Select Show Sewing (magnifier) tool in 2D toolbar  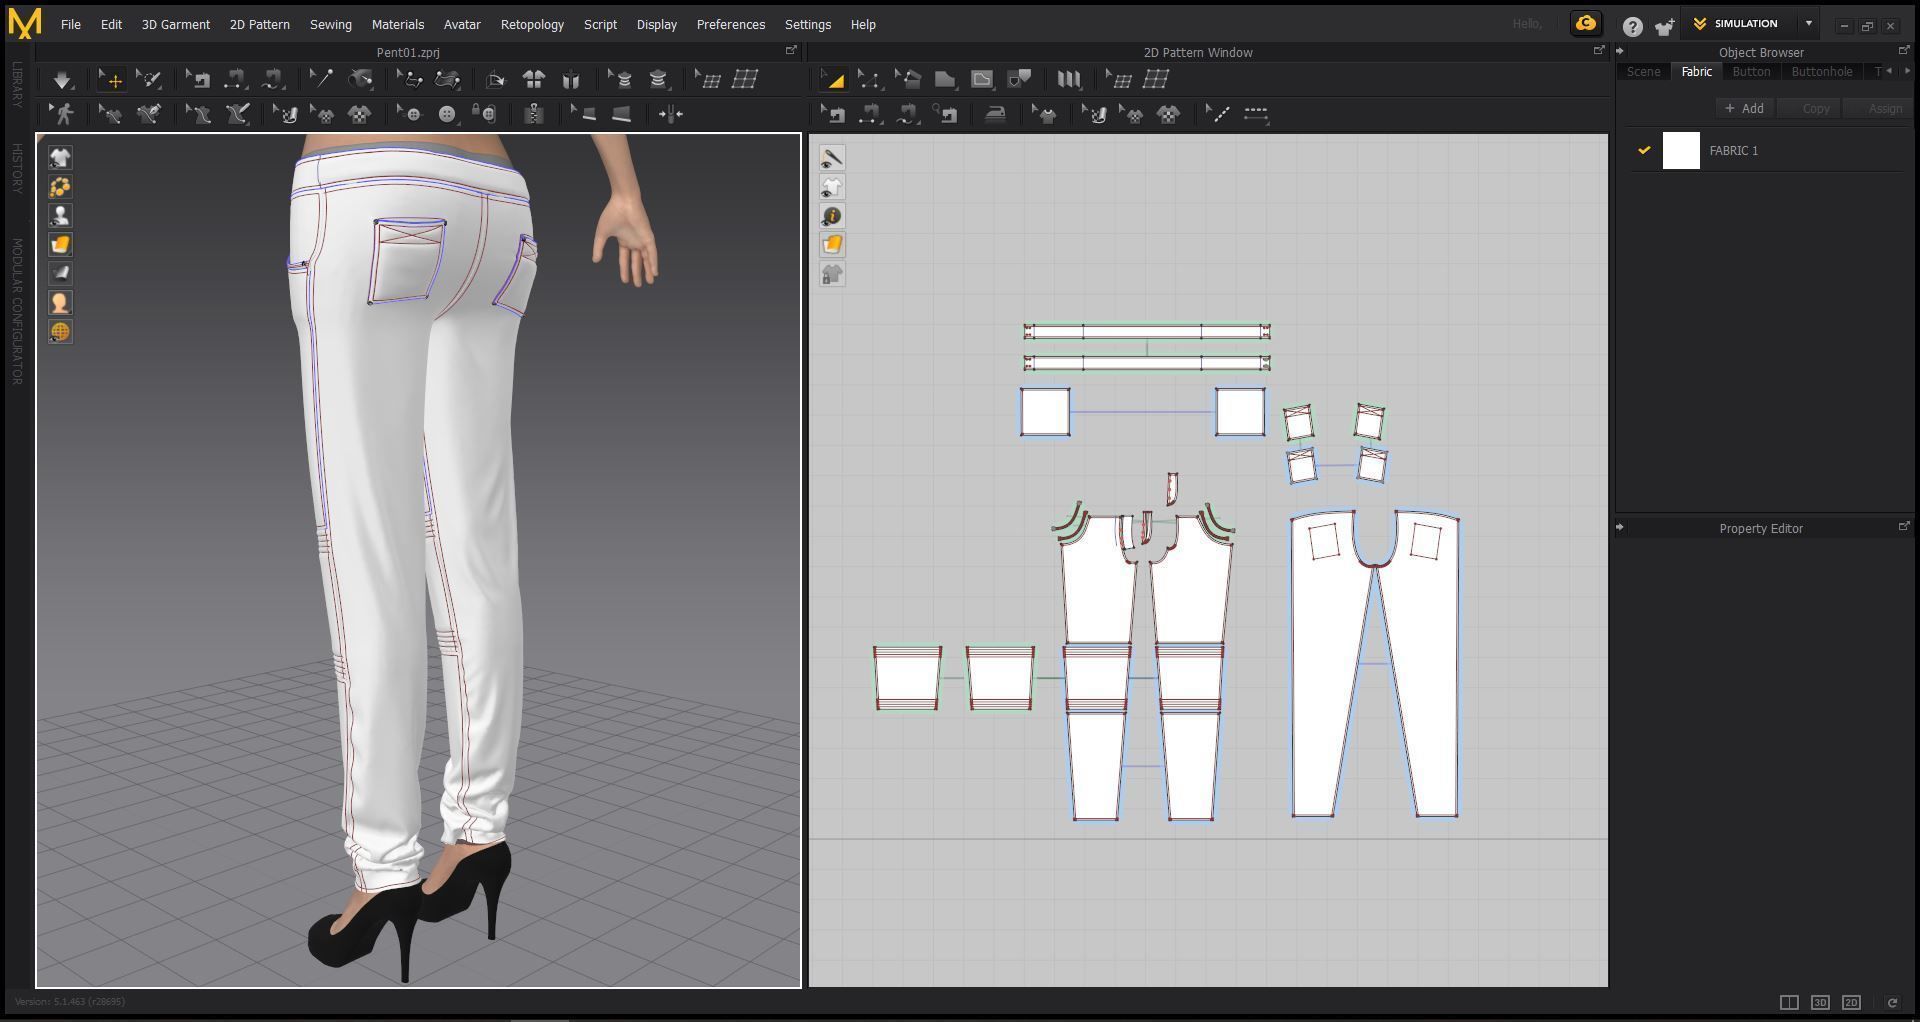pyautogui.click(x=945, y=114)
